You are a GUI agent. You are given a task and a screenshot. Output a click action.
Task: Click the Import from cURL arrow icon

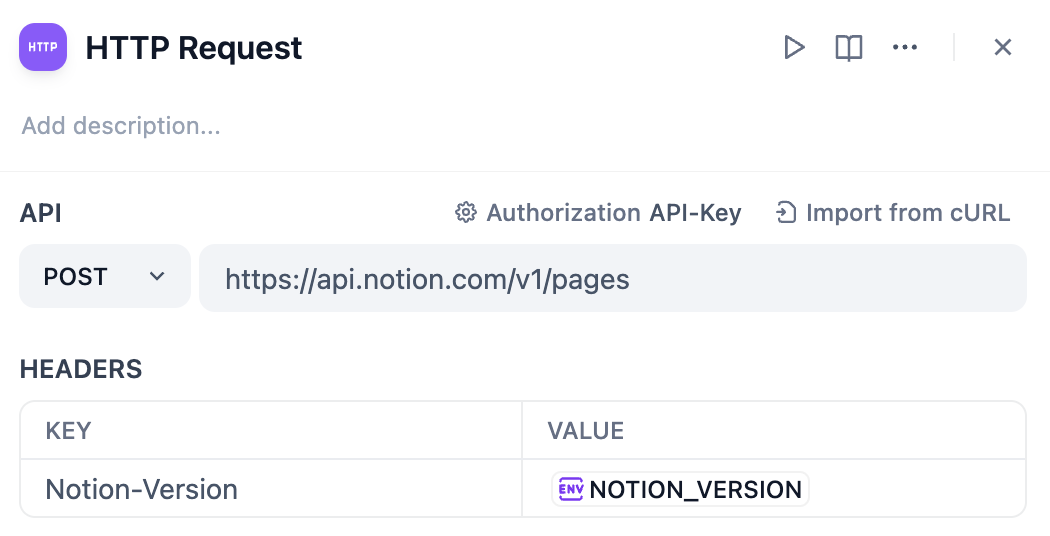pyautogui.click(x=787, y=213)
